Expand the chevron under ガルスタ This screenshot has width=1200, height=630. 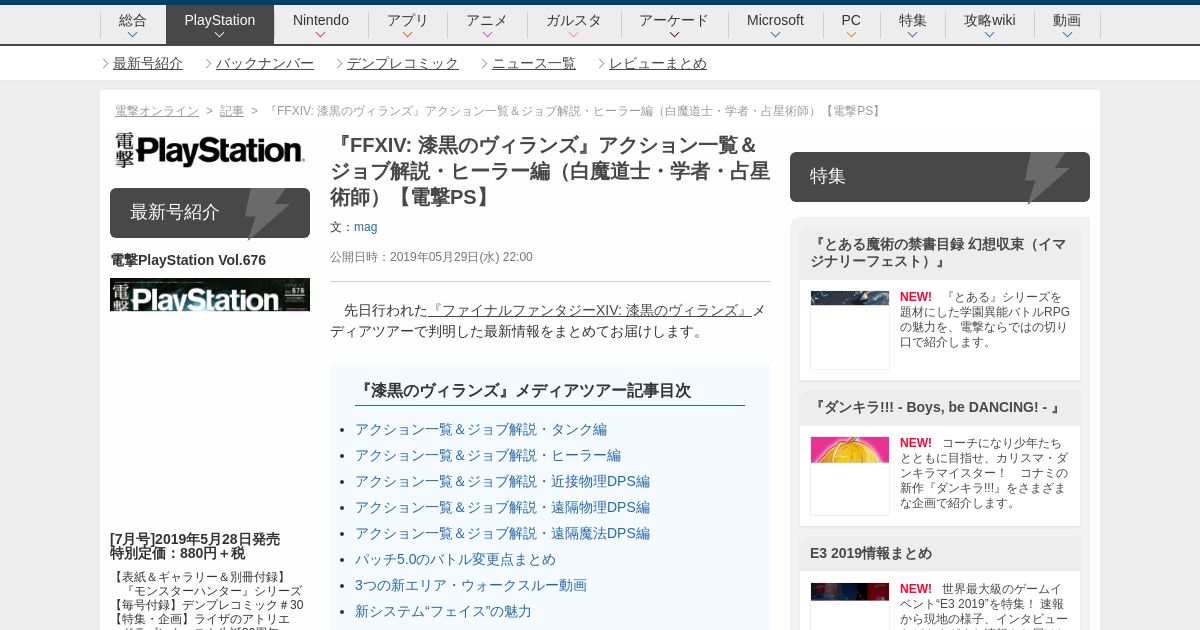pos(574,35)
